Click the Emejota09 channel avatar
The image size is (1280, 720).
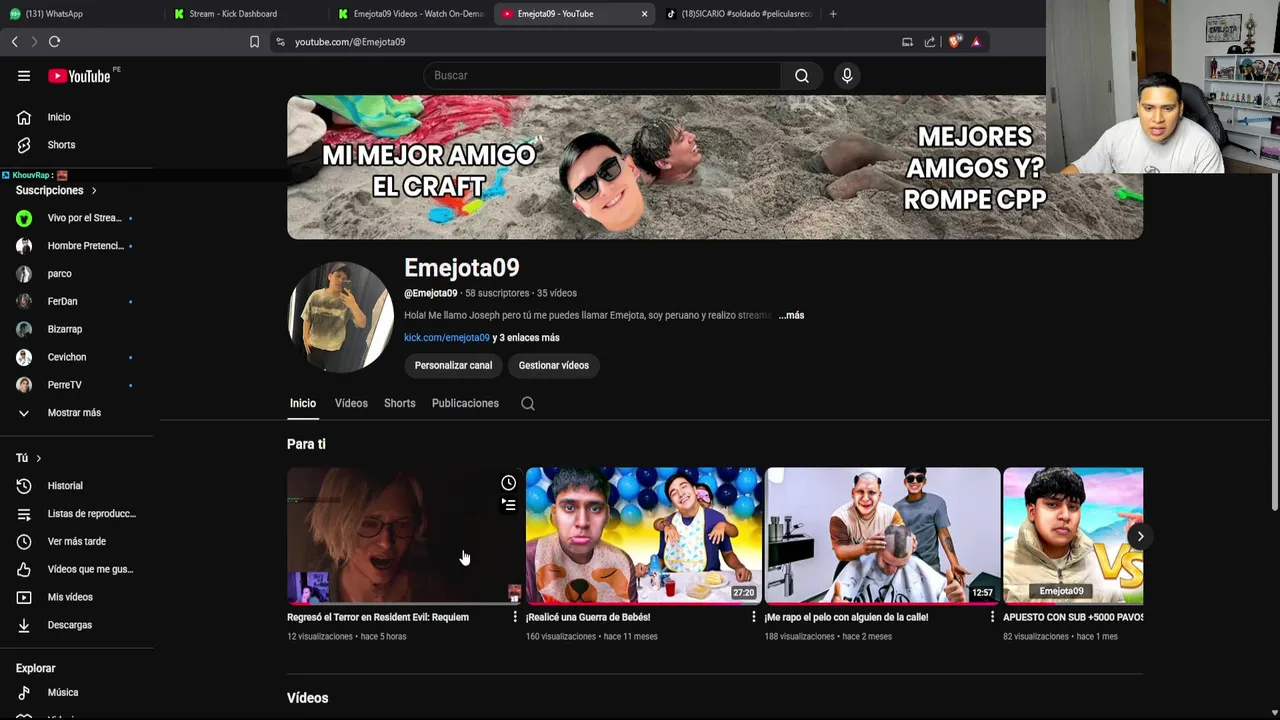340,318
